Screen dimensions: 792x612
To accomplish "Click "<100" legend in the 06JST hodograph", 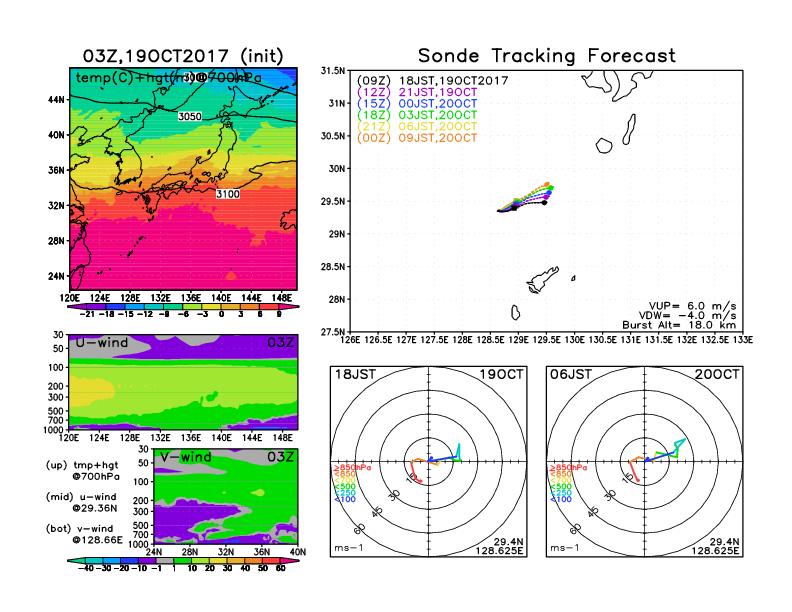I will [561, 499].
